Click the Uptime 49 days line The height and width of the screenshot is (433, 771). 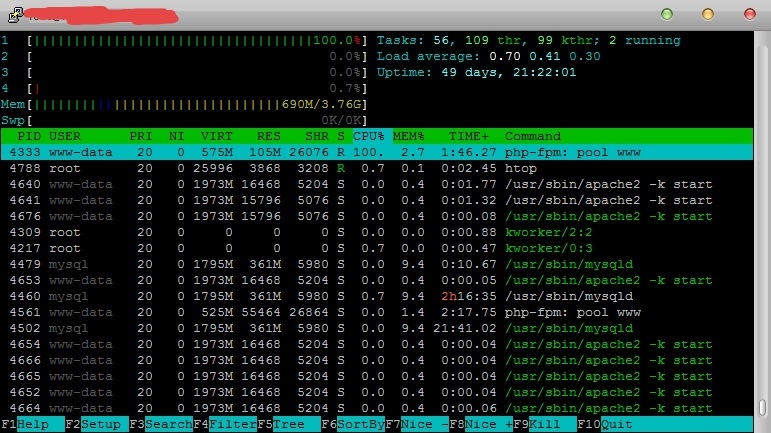point(476,72)
